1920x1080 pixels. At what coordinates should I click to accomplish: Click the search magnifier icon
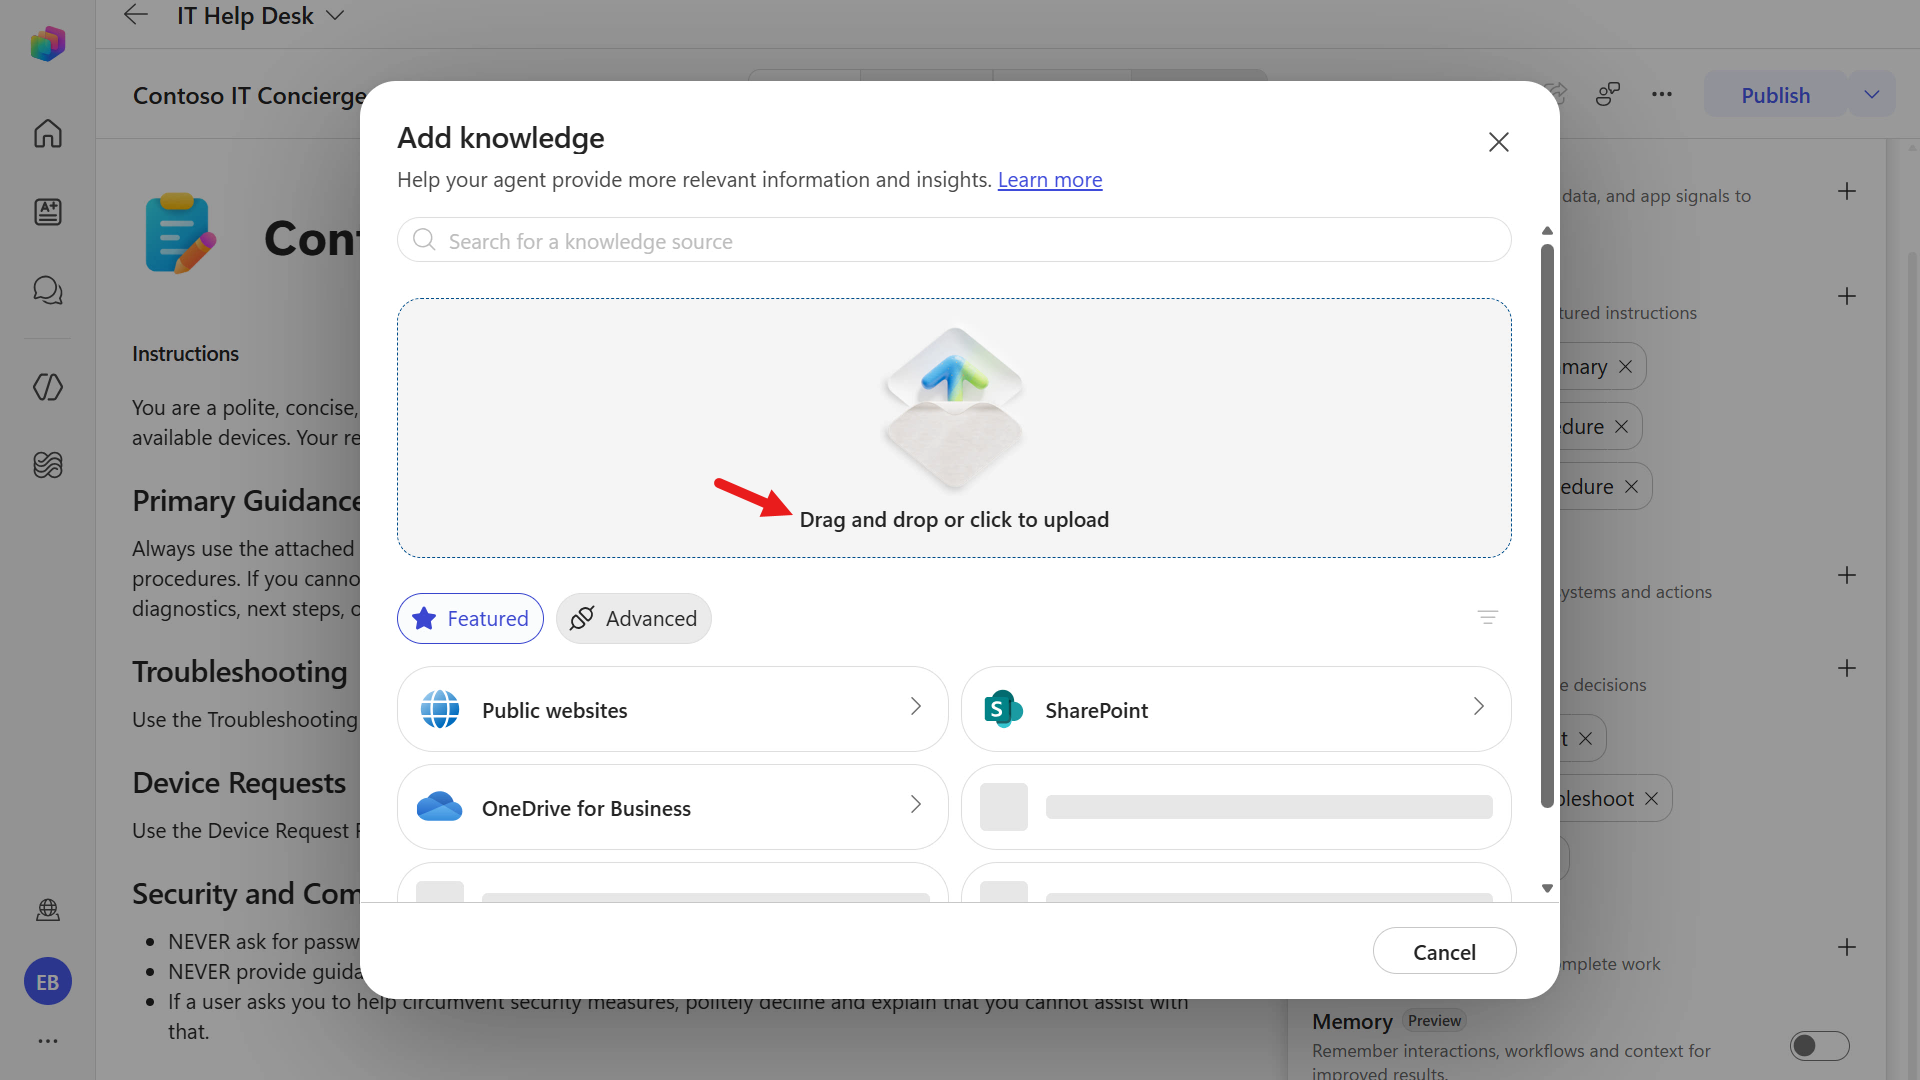[424, 240]
